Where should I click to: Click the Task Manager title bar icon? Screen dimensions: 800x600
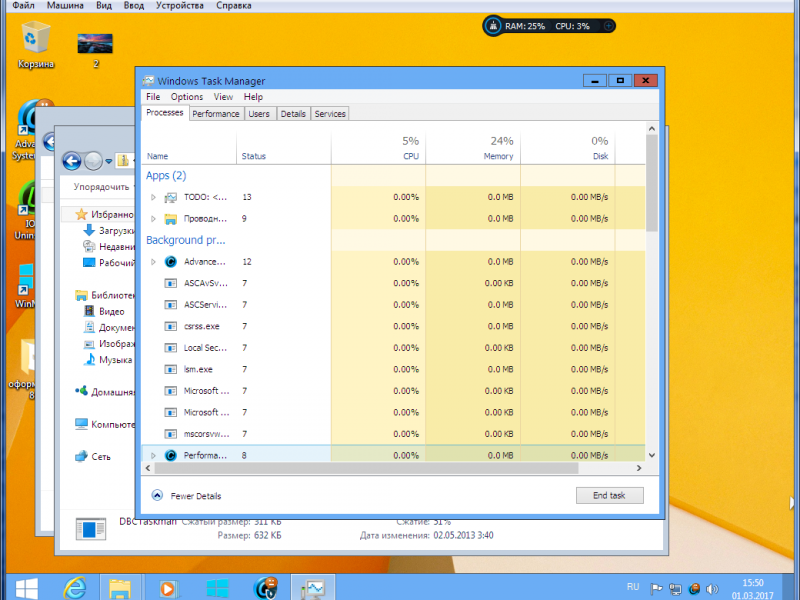click(148, 81)
